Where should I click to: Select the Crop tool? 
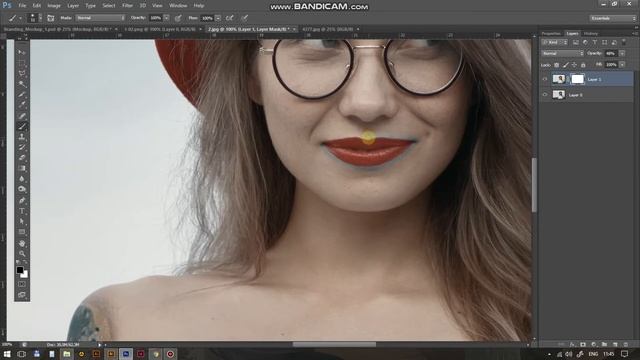[x=22, y=95]
